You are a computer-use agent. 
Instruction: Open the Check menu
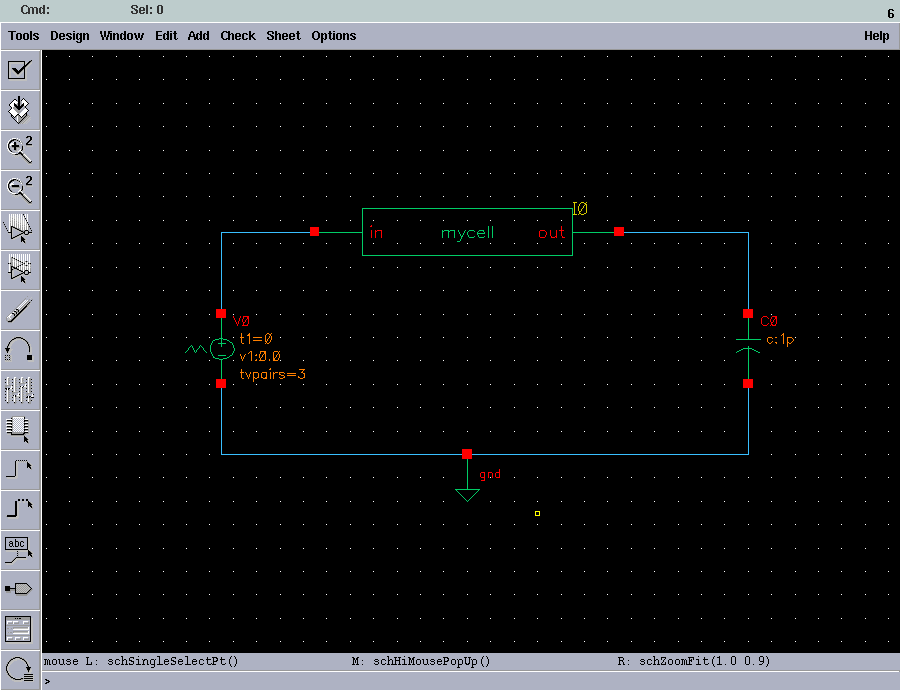click(x=238, y=35)
